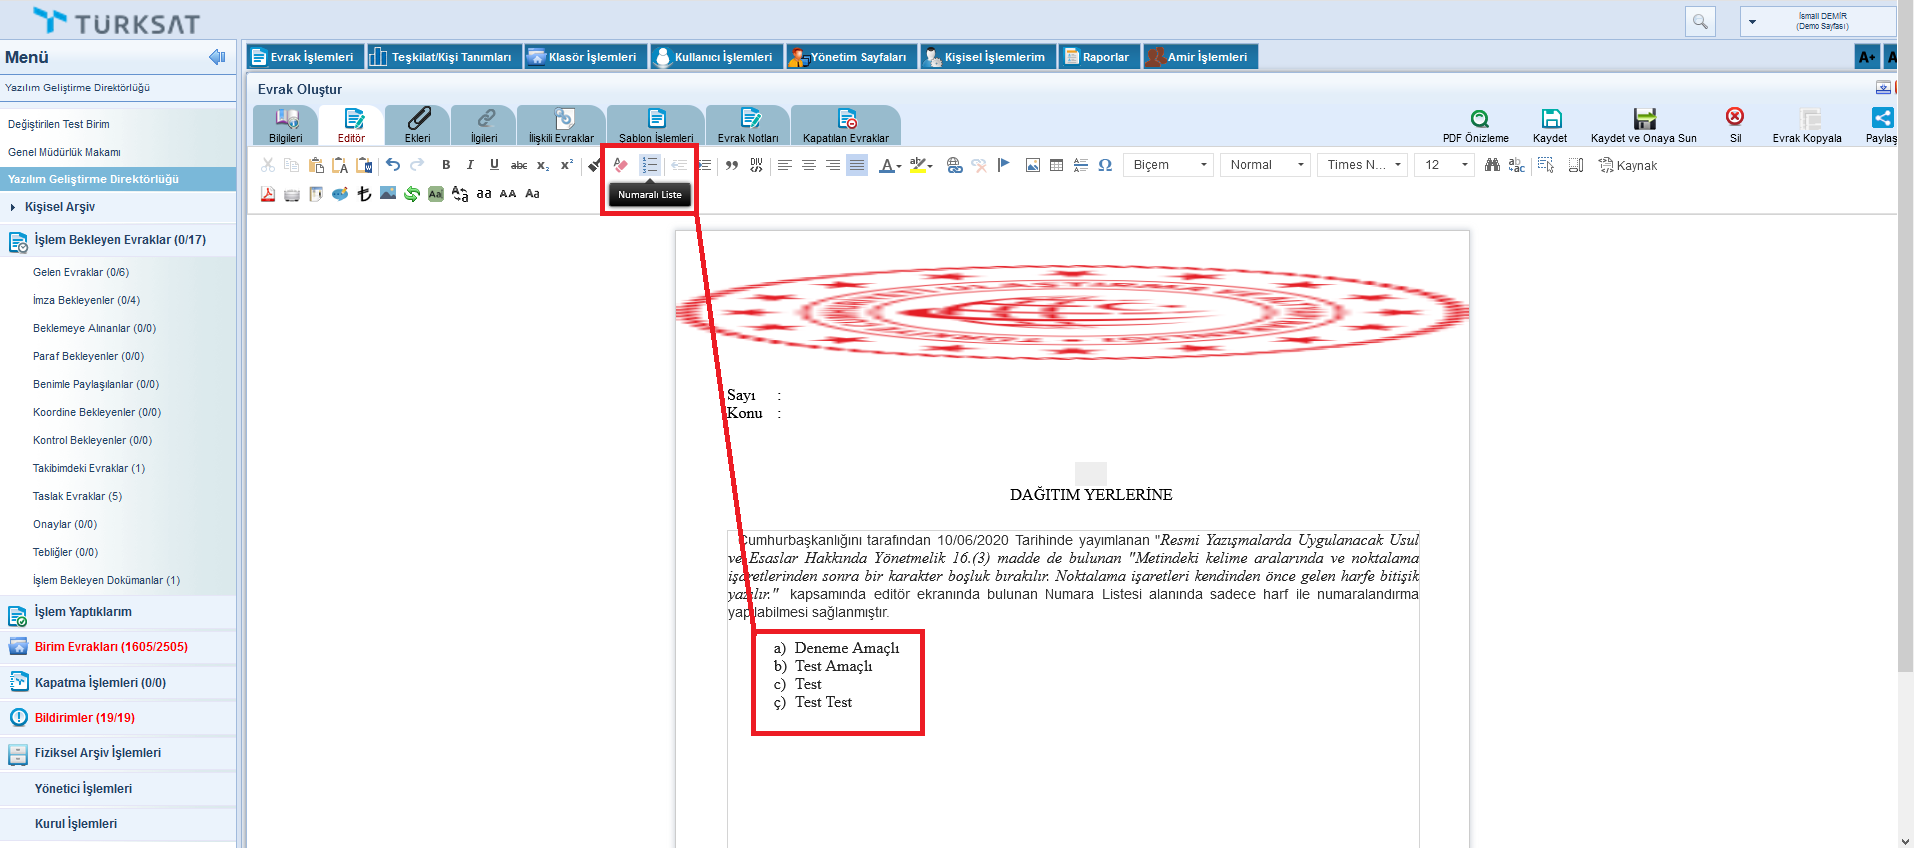Click the binoculars find icon
Viewport: 1914px width, 848px height.
pos(1492,165)
